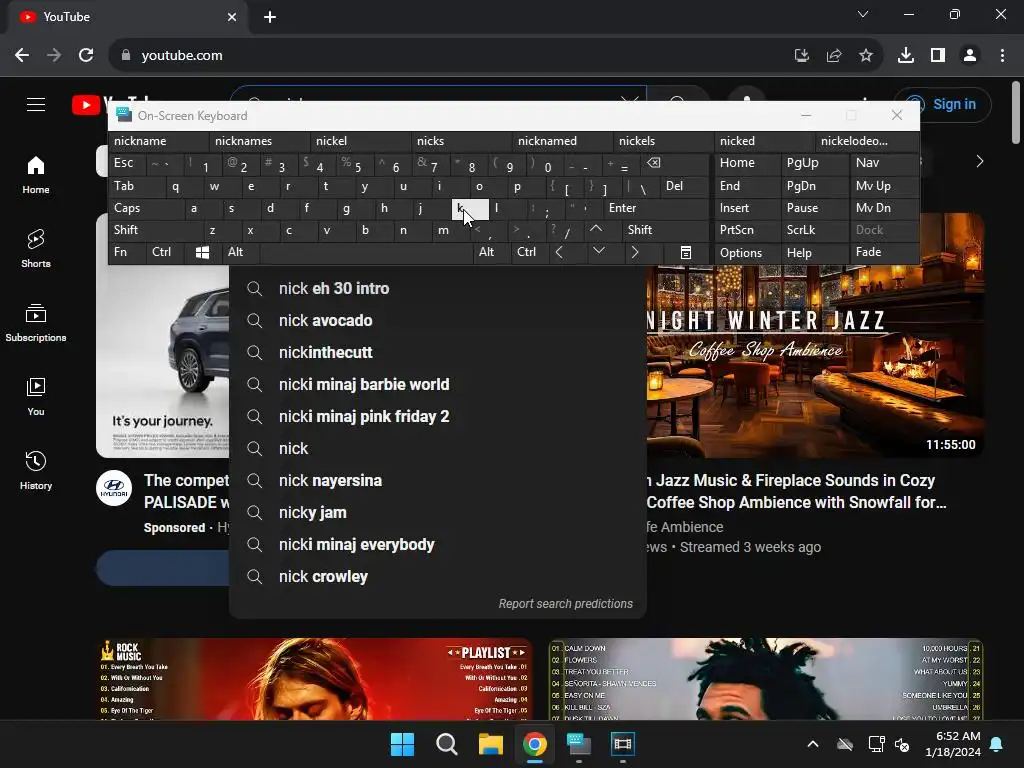Click the share page icon in address bar
This screenshot has height=768, width=1024.
tap(834, 56)
